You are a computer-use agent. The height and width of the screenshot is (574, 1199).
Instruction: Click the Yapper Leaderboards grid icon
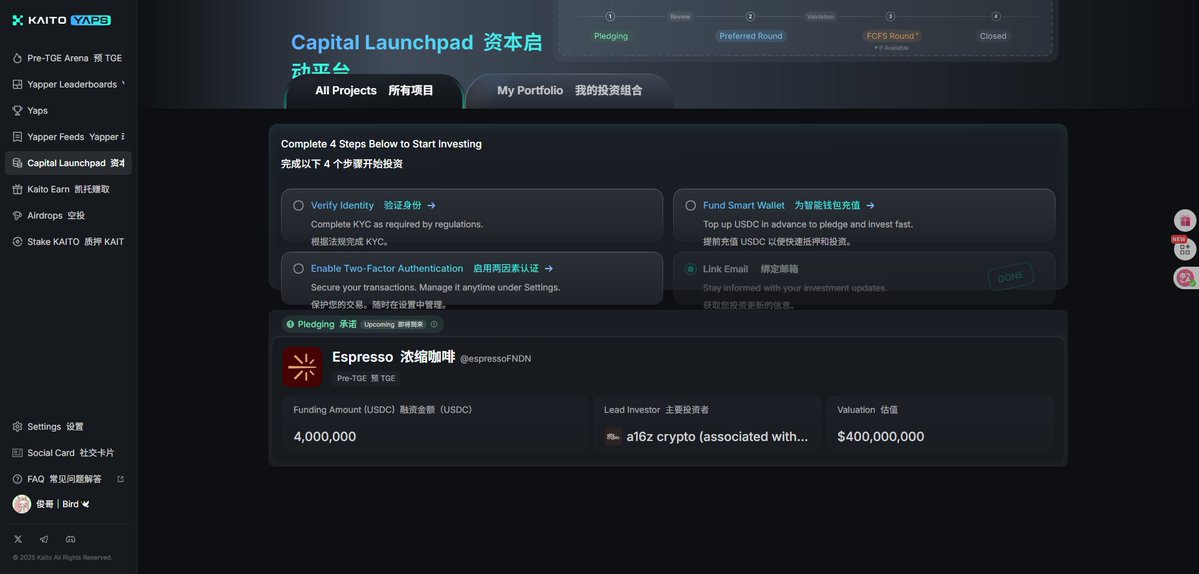click(x=18, y=84)
